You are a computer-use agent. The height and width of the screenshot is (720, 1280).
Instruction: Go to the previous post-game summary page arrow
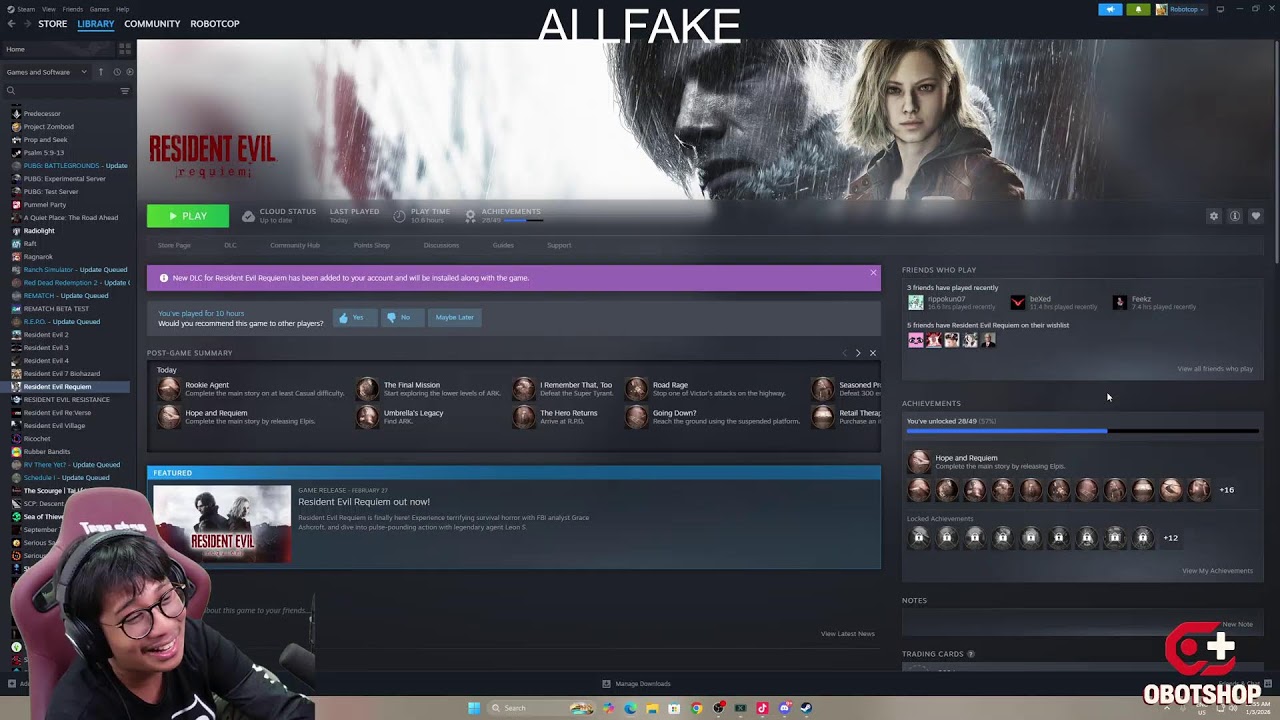pos(844,353)
